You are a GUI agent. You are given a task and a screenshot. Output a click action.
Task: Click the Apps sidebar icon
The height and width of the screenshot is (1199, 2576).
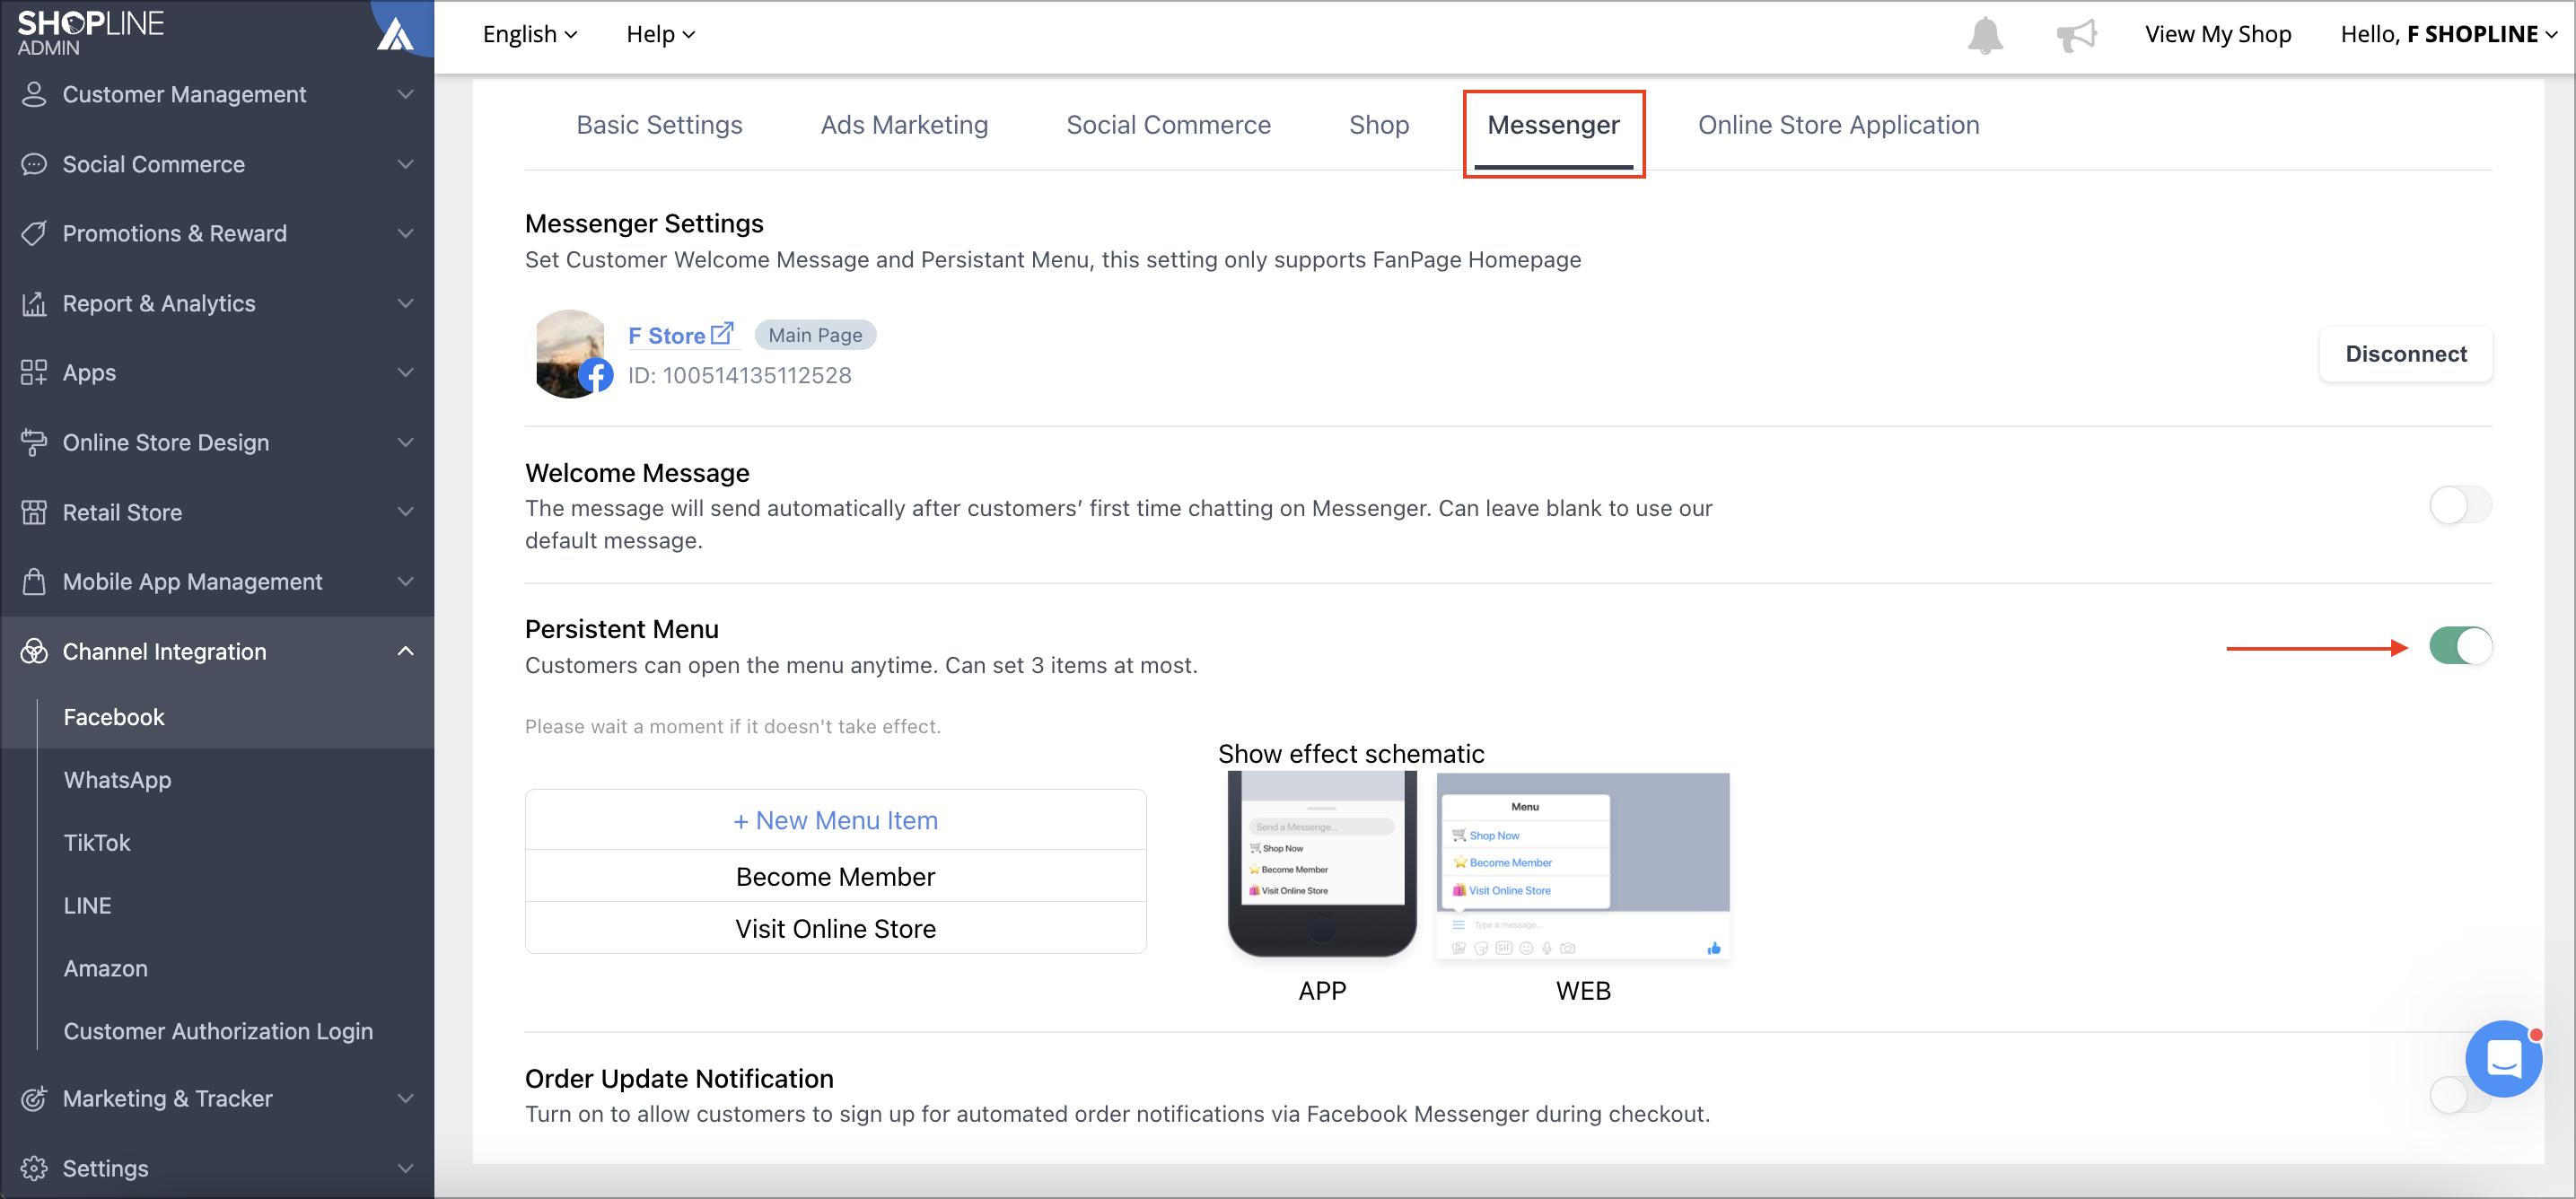pyautogui.click(x=34, y=372)
